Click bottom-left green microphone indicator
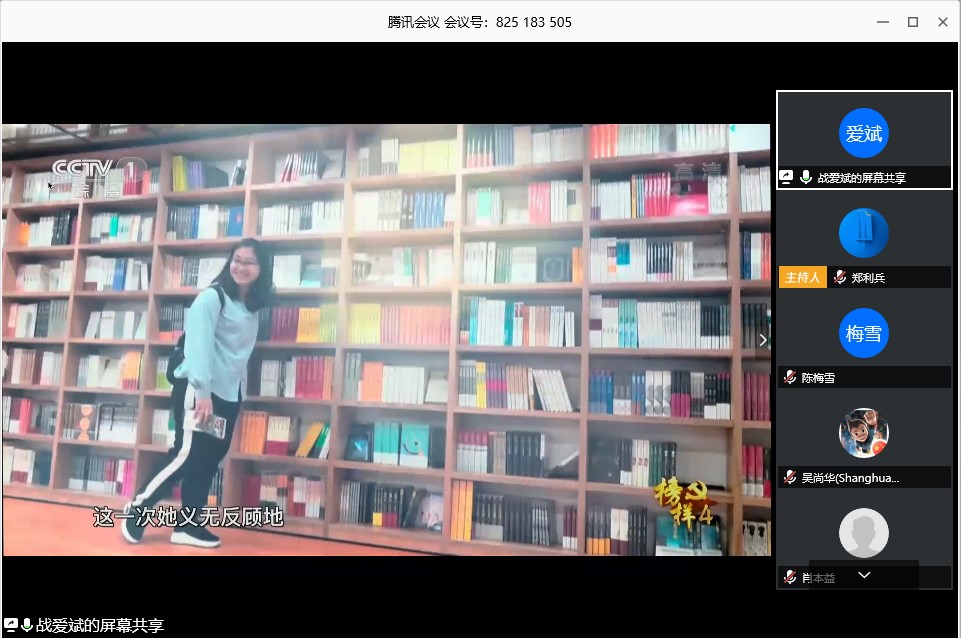The width and height of the screenshot is (961, 638). click(x=26, y=625)
